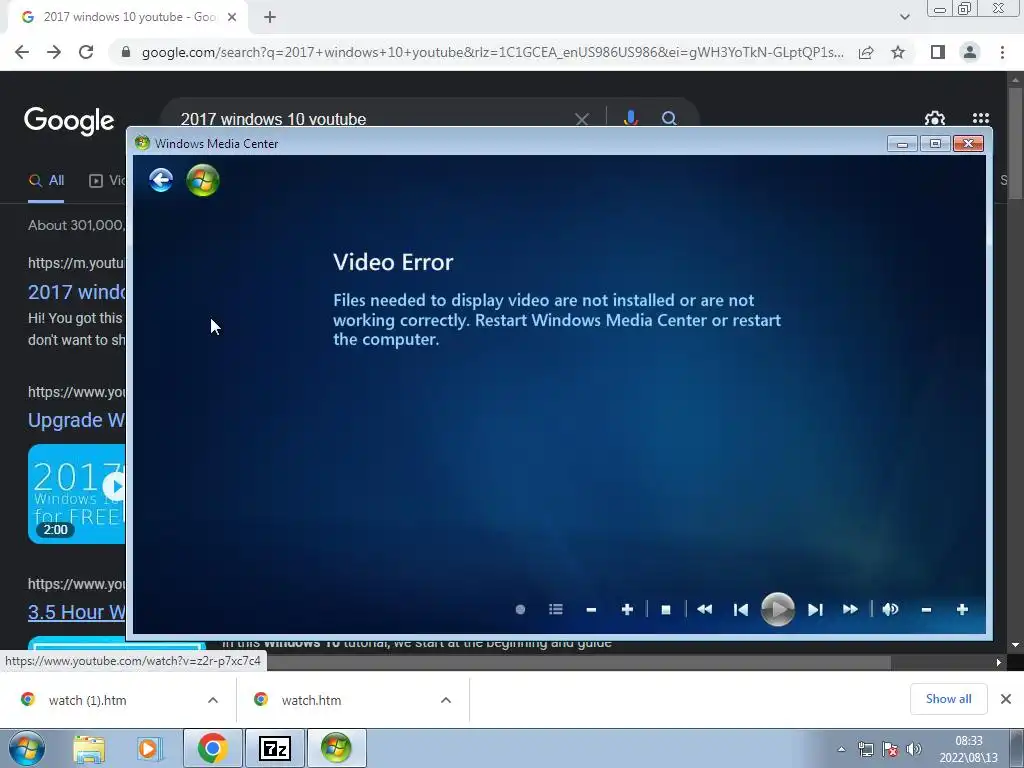The width and height of the screenshot is (1024, 768).
Task: Search by voice with the microphone
Action: 630,118
